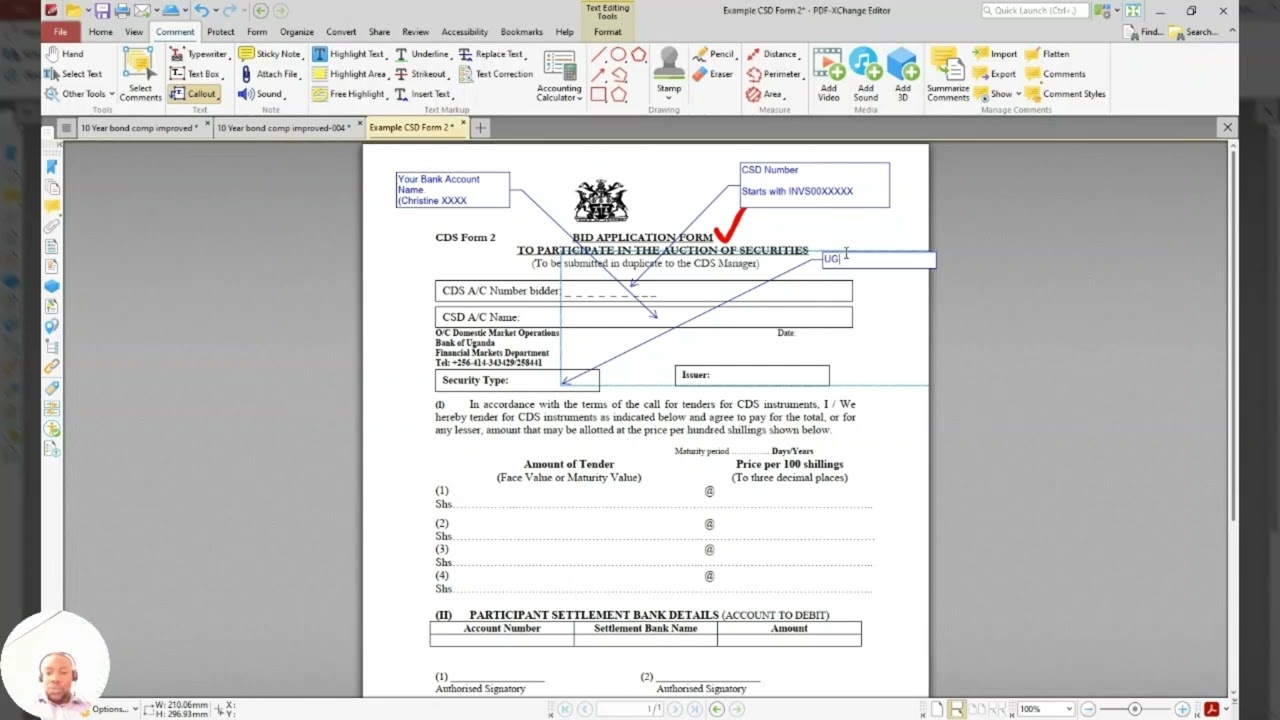Activate the Hand tool
The image size is (1280, 720).
(64, 54)
